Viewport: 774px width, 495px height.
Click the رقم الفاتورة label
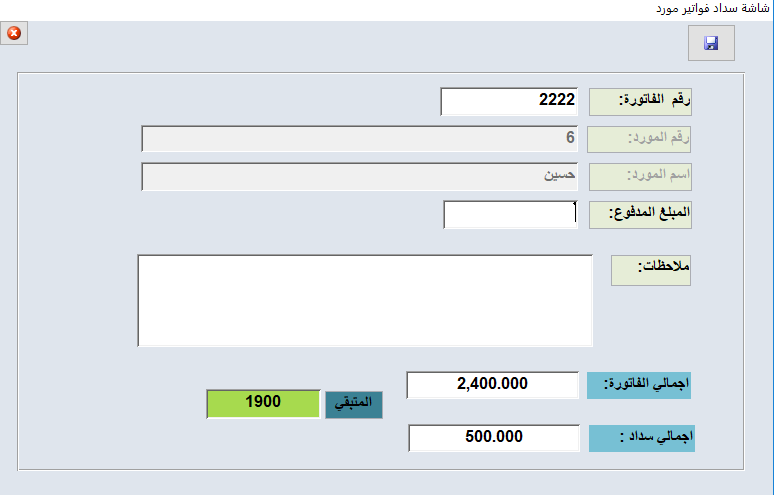(x=640, y=102)
